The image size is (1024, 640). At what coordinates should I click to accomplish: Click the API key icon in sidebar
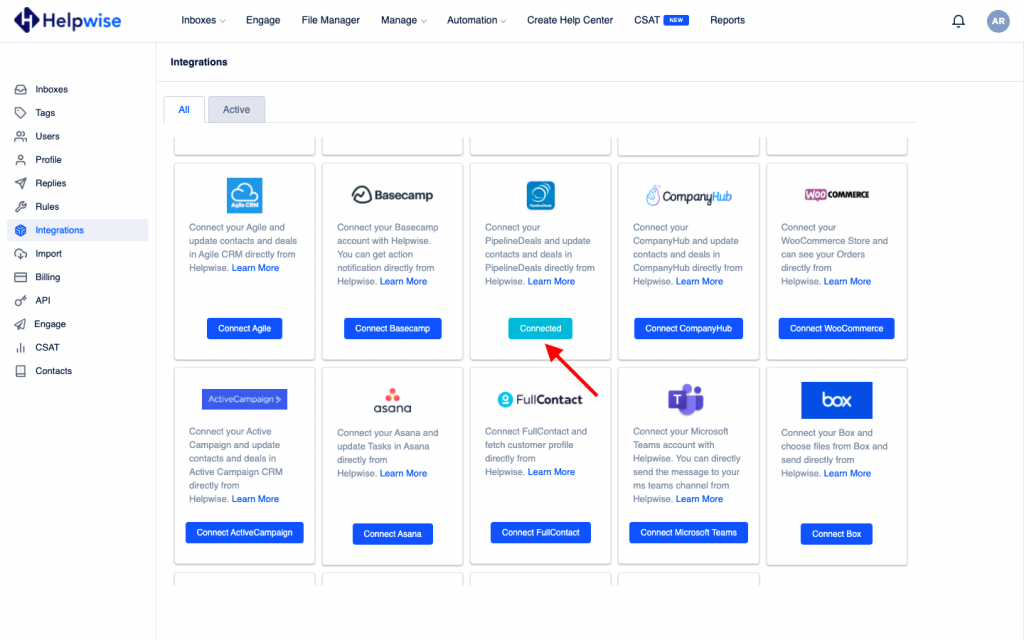click(21, 301)
